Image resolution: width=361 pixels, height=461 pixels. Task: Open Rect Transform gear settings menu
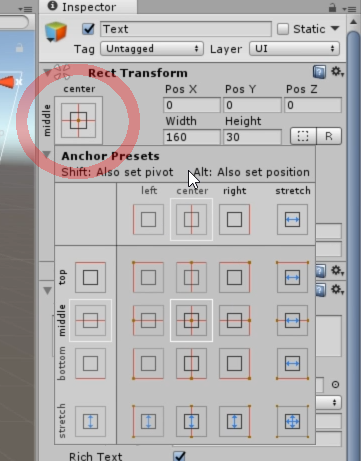pyautogui.click(x=337, y=71)
